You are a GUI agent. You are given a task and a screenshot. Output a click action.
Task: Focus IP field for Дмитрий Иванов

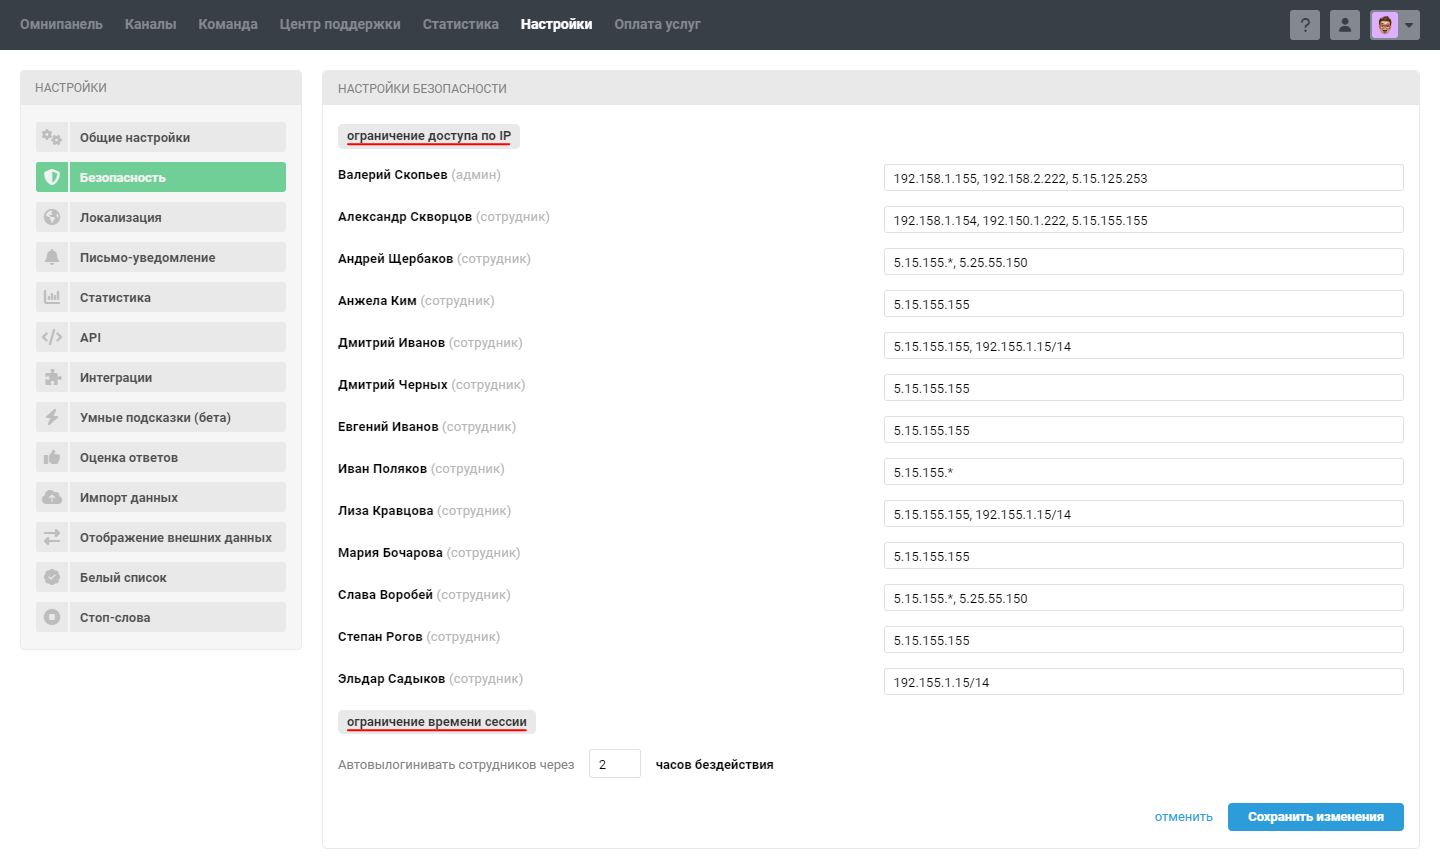(x=1144, y=346)
